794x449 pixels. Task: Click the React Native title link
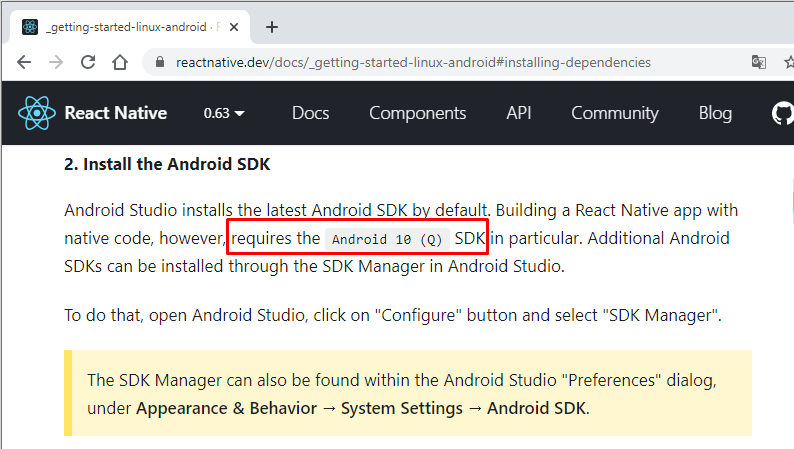coord(115,113)
